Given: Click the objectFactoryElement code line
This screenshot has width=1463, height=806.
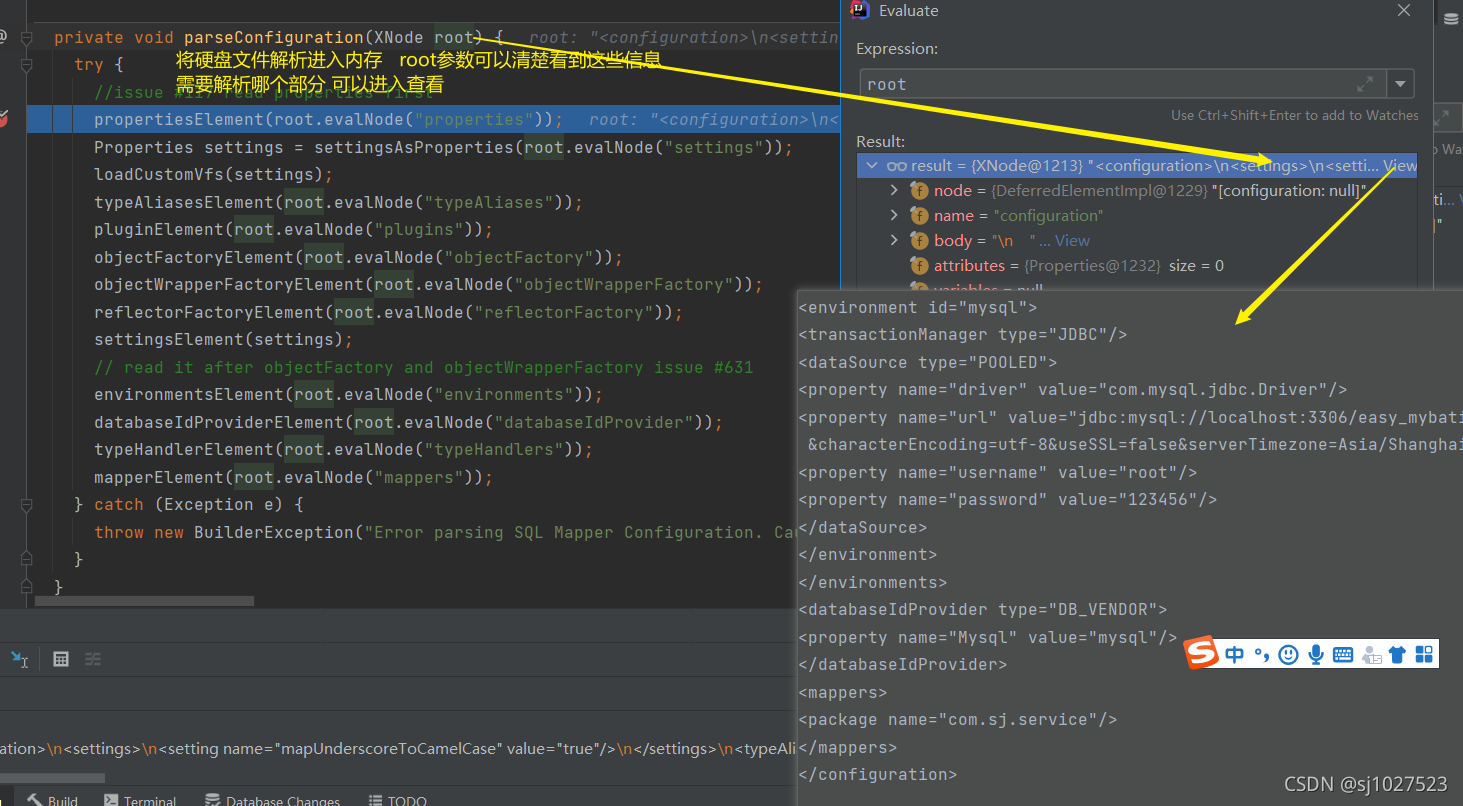Looking at the screenshot, I should pyautogui.click(x=358, y=257).
